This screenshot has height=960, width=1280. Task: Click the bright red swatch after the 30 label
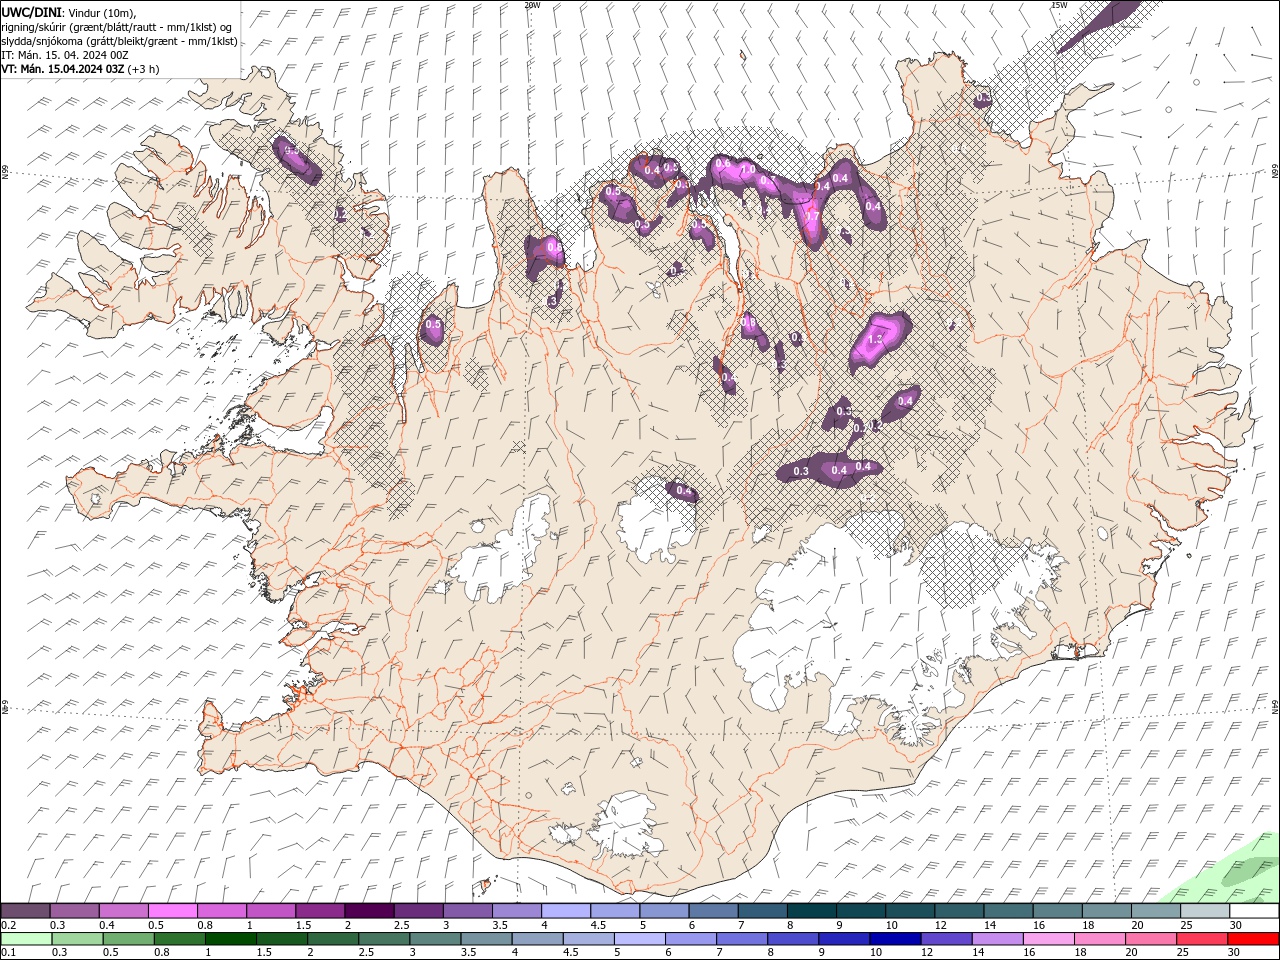pyautogui.click(x=1252, y=938)
